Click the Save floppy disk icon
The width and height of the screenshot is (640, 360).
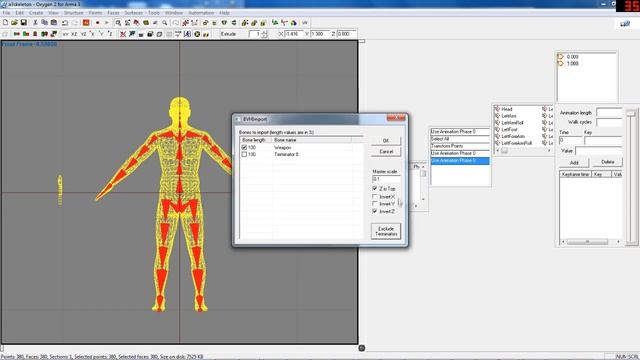(23, 22)
